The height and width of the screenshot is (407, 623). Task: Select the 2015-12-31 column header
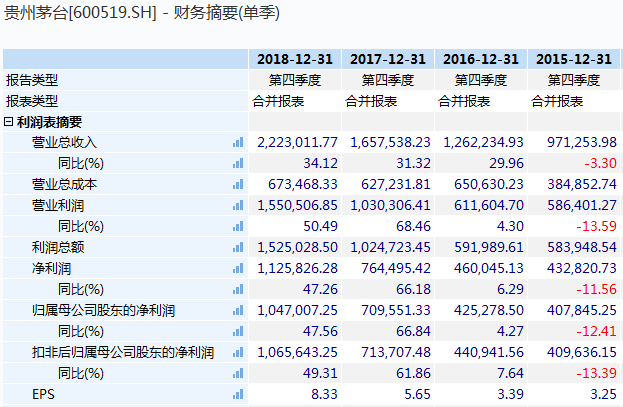click(x=574, y=59)
